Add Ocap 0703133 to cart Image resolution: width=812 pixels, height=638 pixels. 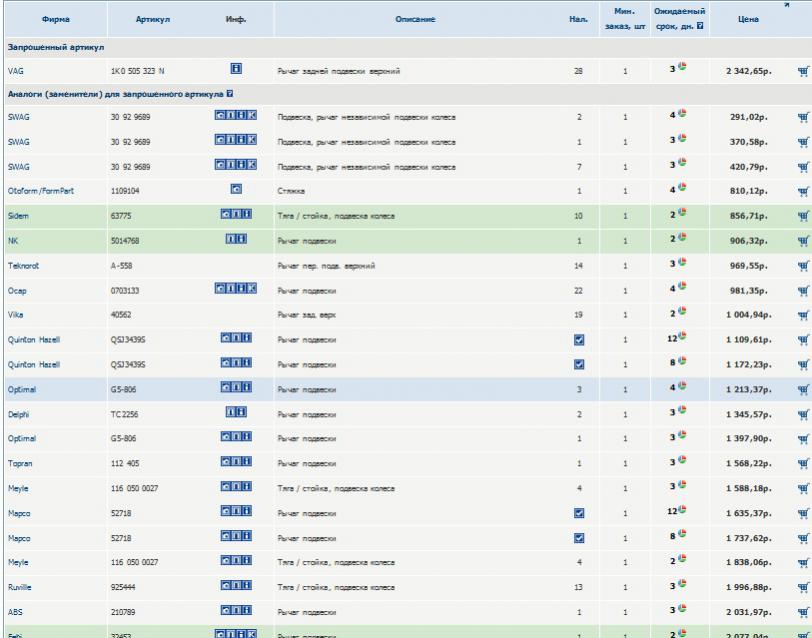(x=803, y=291)
